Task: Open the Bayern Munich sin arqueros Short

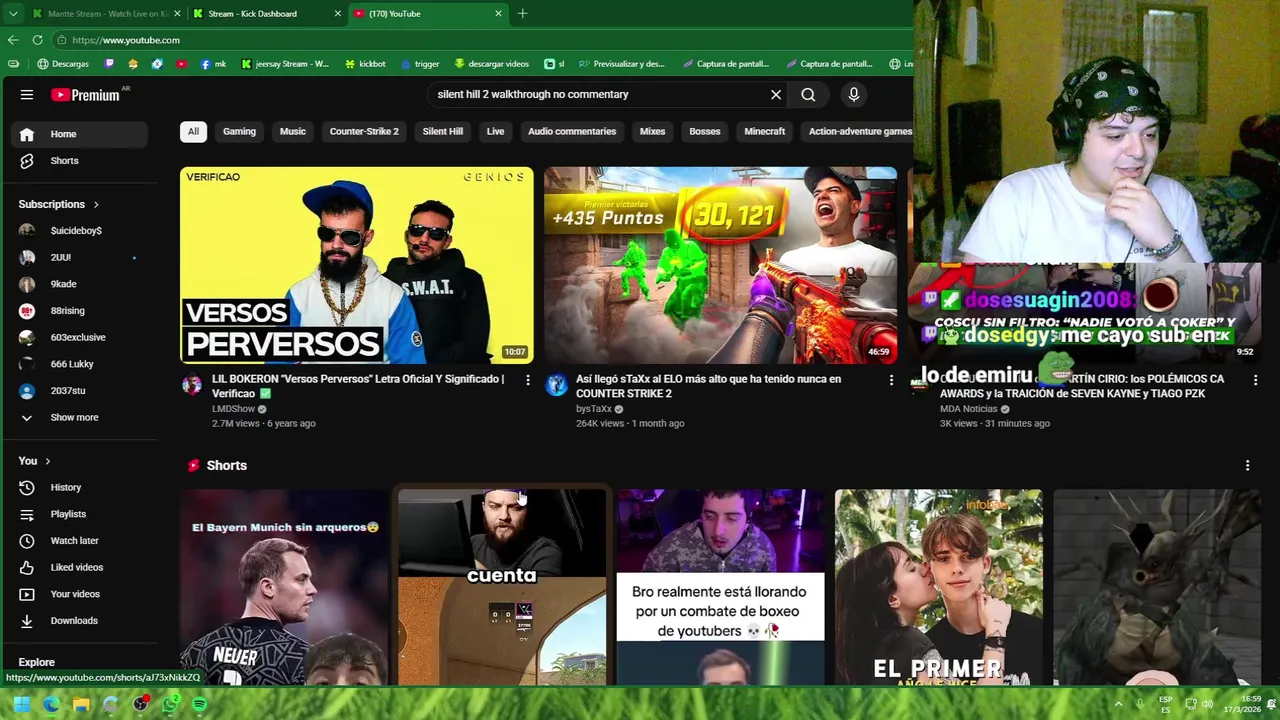Action: (283, 587)
